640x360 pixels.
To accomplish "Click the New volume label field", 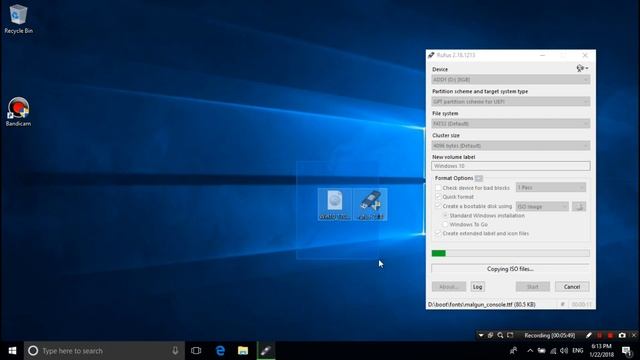I will (x=511, y=166).
